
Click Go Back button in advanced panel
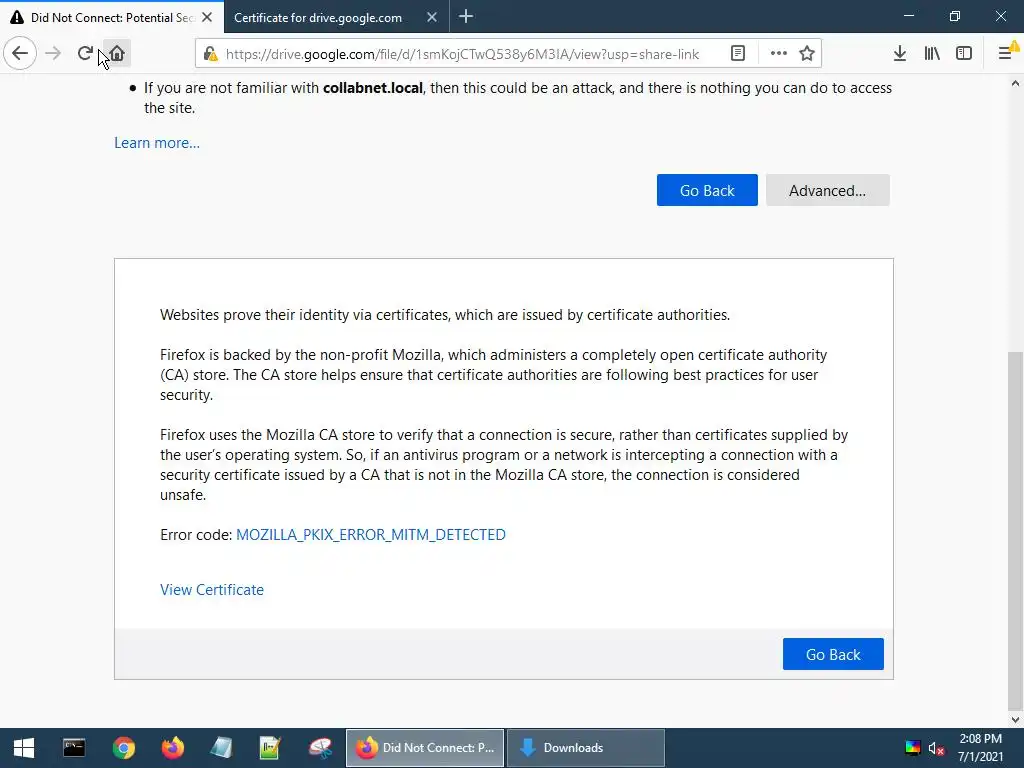[833, 654]
